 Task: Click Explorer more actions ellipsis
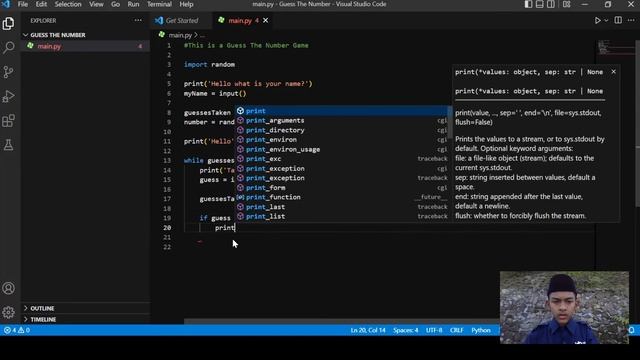click(138, 20)
